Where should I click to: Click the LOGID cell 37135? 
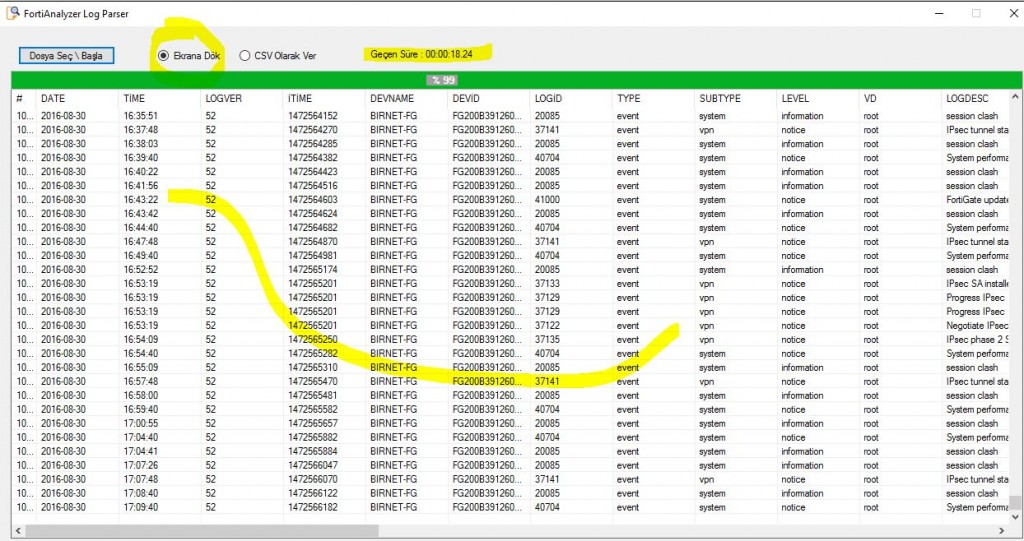coord(547,339)
